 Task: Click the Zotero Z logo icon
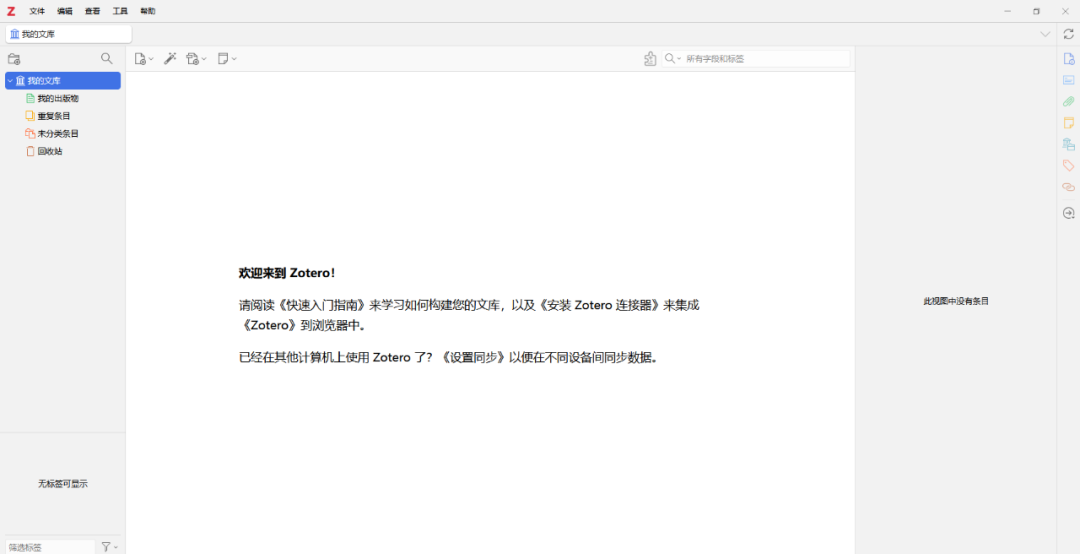click(11, 11)
